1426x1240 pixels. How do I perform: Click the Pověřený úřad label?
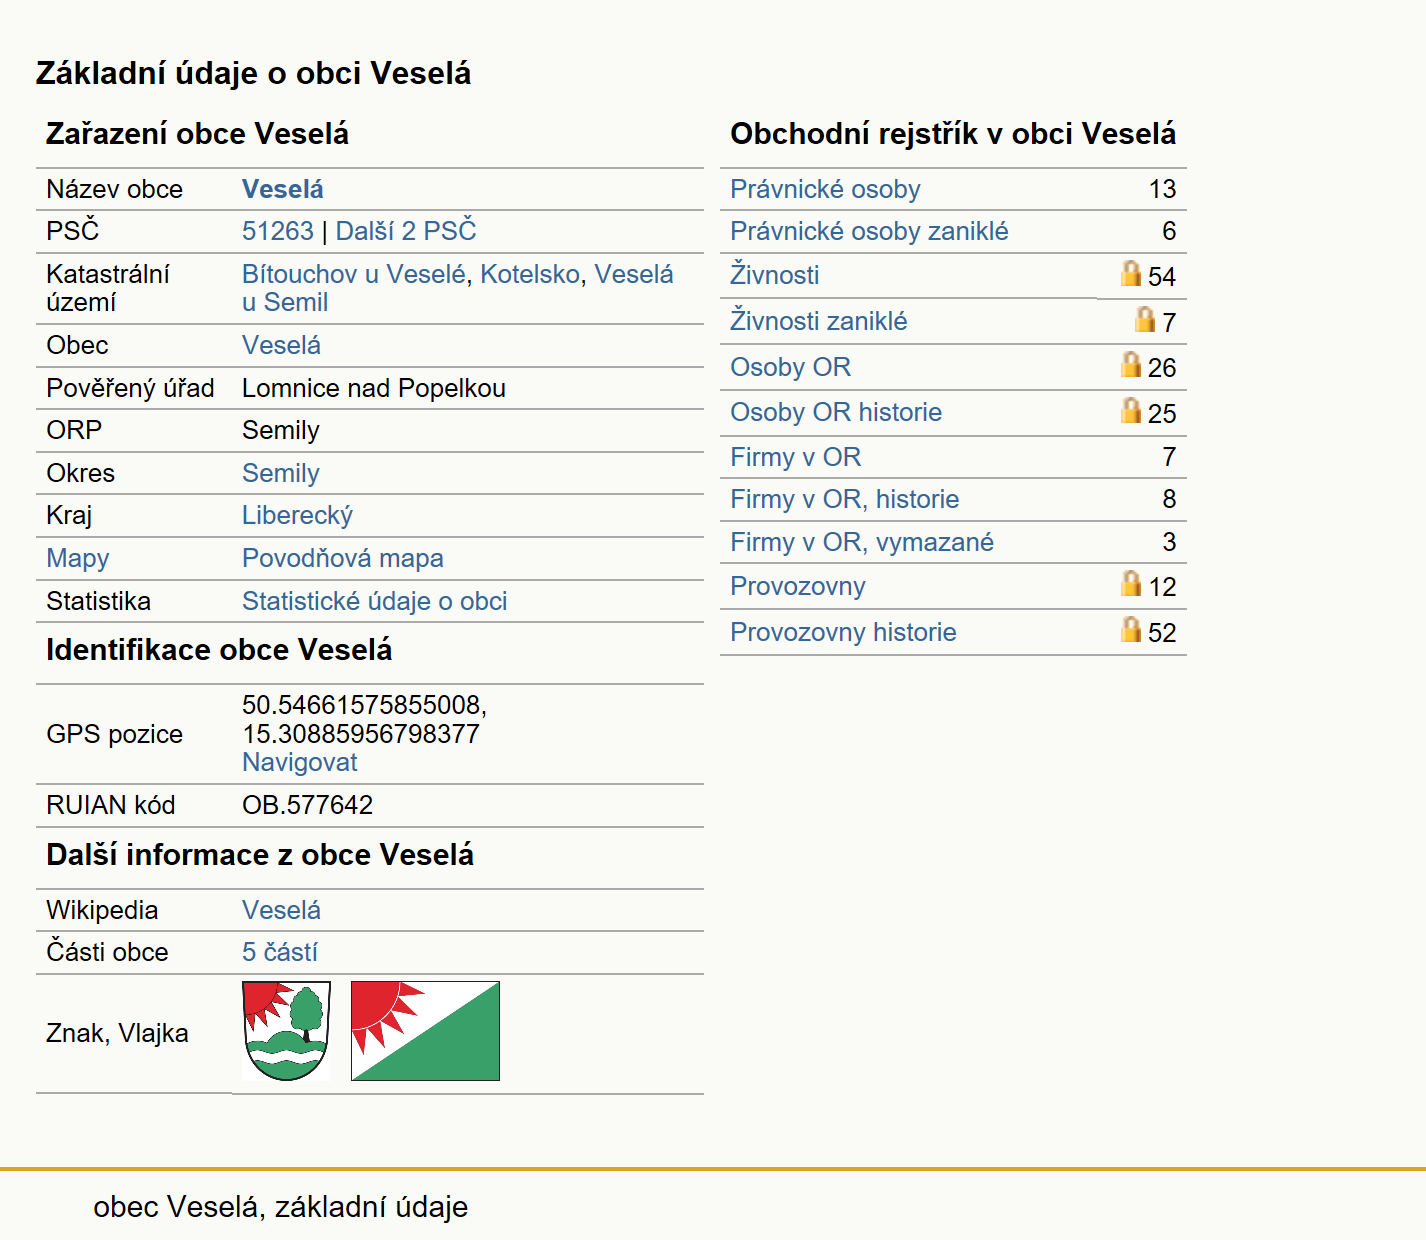point(130,388)
